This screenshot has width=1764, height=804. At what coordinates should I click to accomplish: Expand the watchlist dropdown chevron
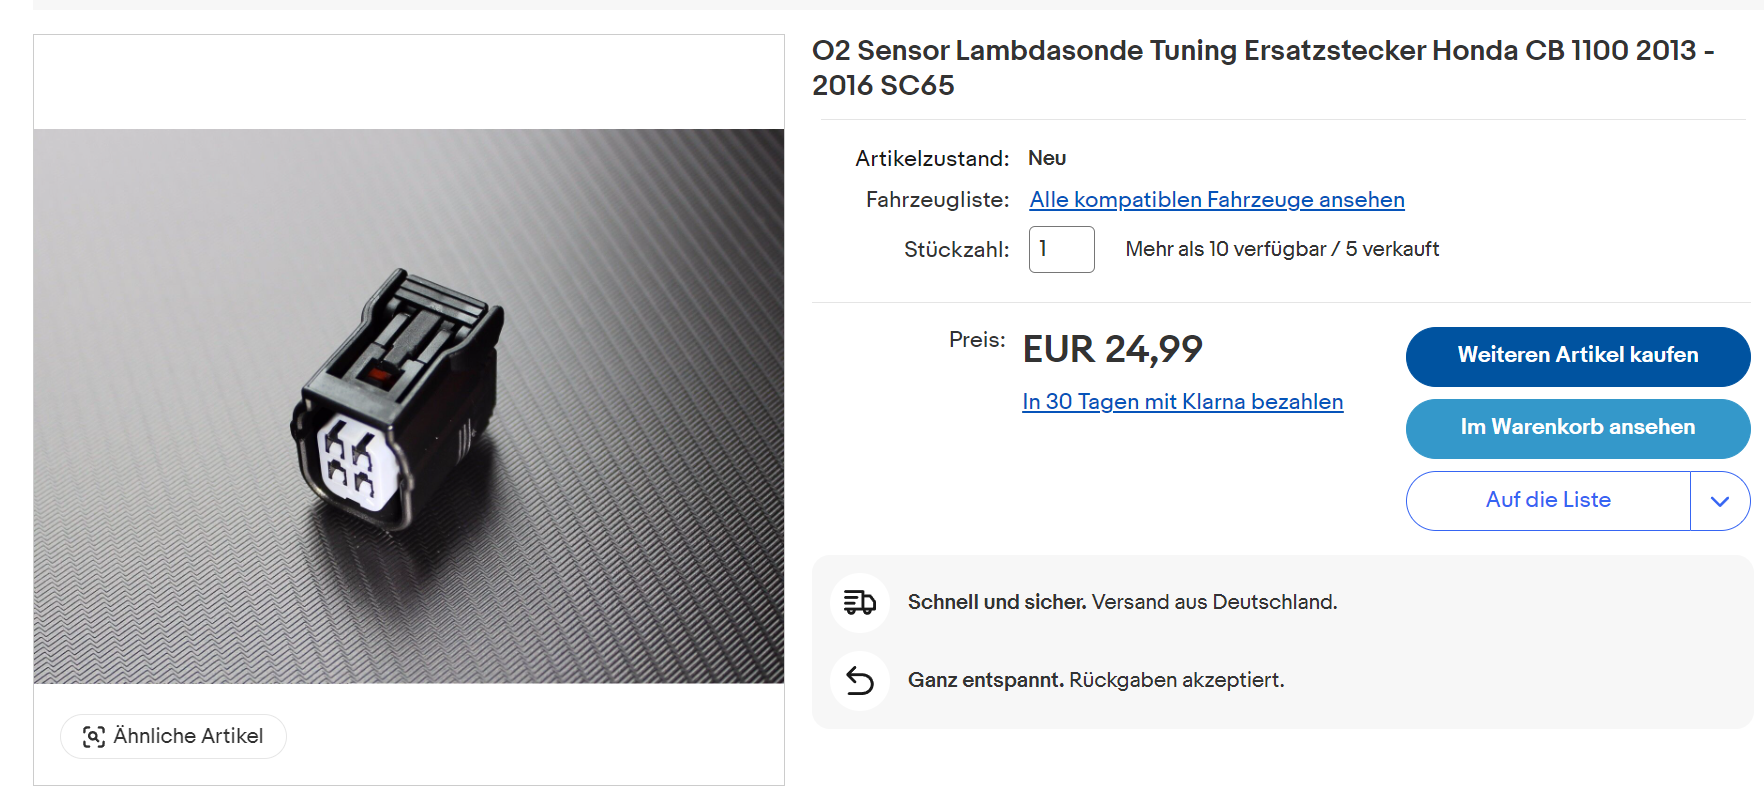[x=1719, y=501]
